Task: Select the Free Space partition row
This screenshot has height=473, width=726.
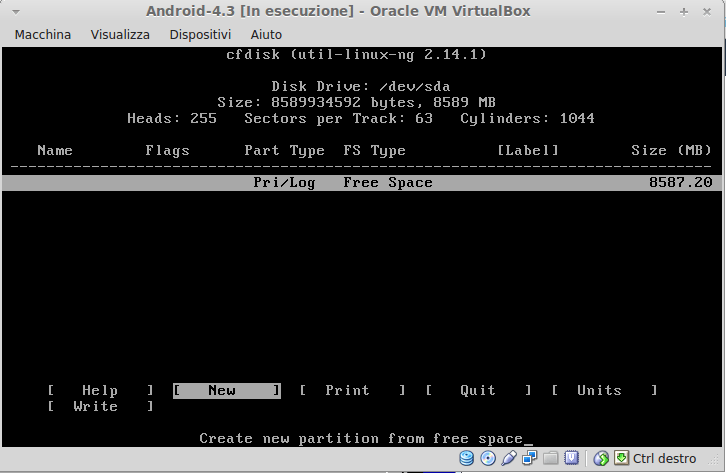Action: [362, 182]
